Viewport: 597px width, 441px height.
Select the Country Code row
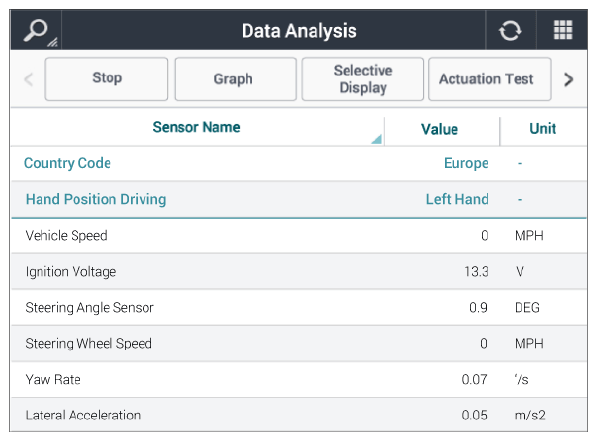click(299, 163)
